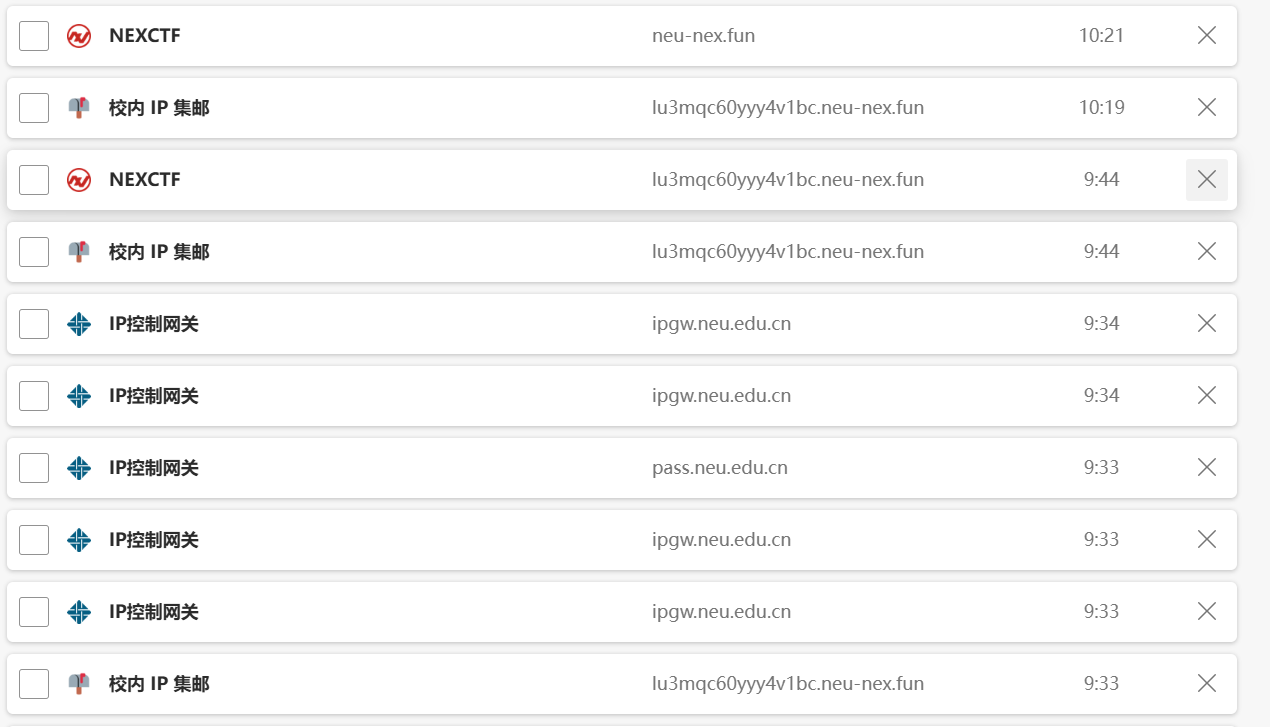Check the box for 校内 IP 集邮 at 10:19
The height and width of the screenshot is (727, 1270).
[34, 108]
